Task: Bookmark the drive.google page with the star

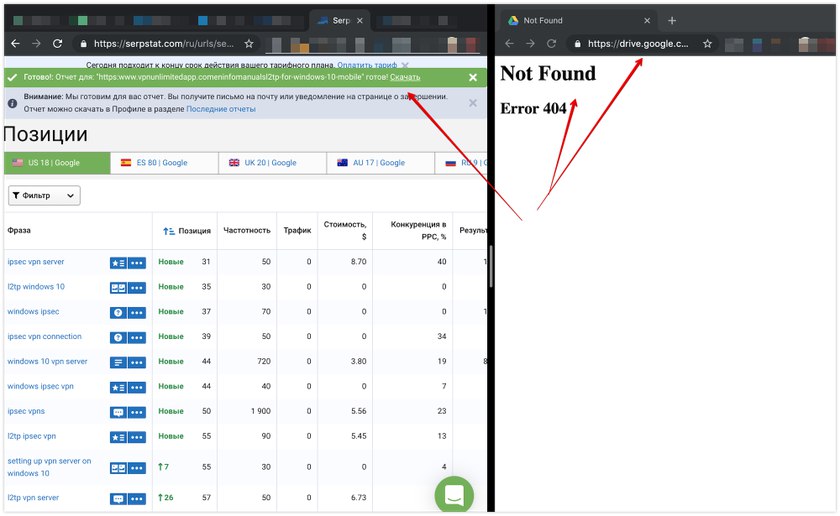Action: click(x=707, y=44)
